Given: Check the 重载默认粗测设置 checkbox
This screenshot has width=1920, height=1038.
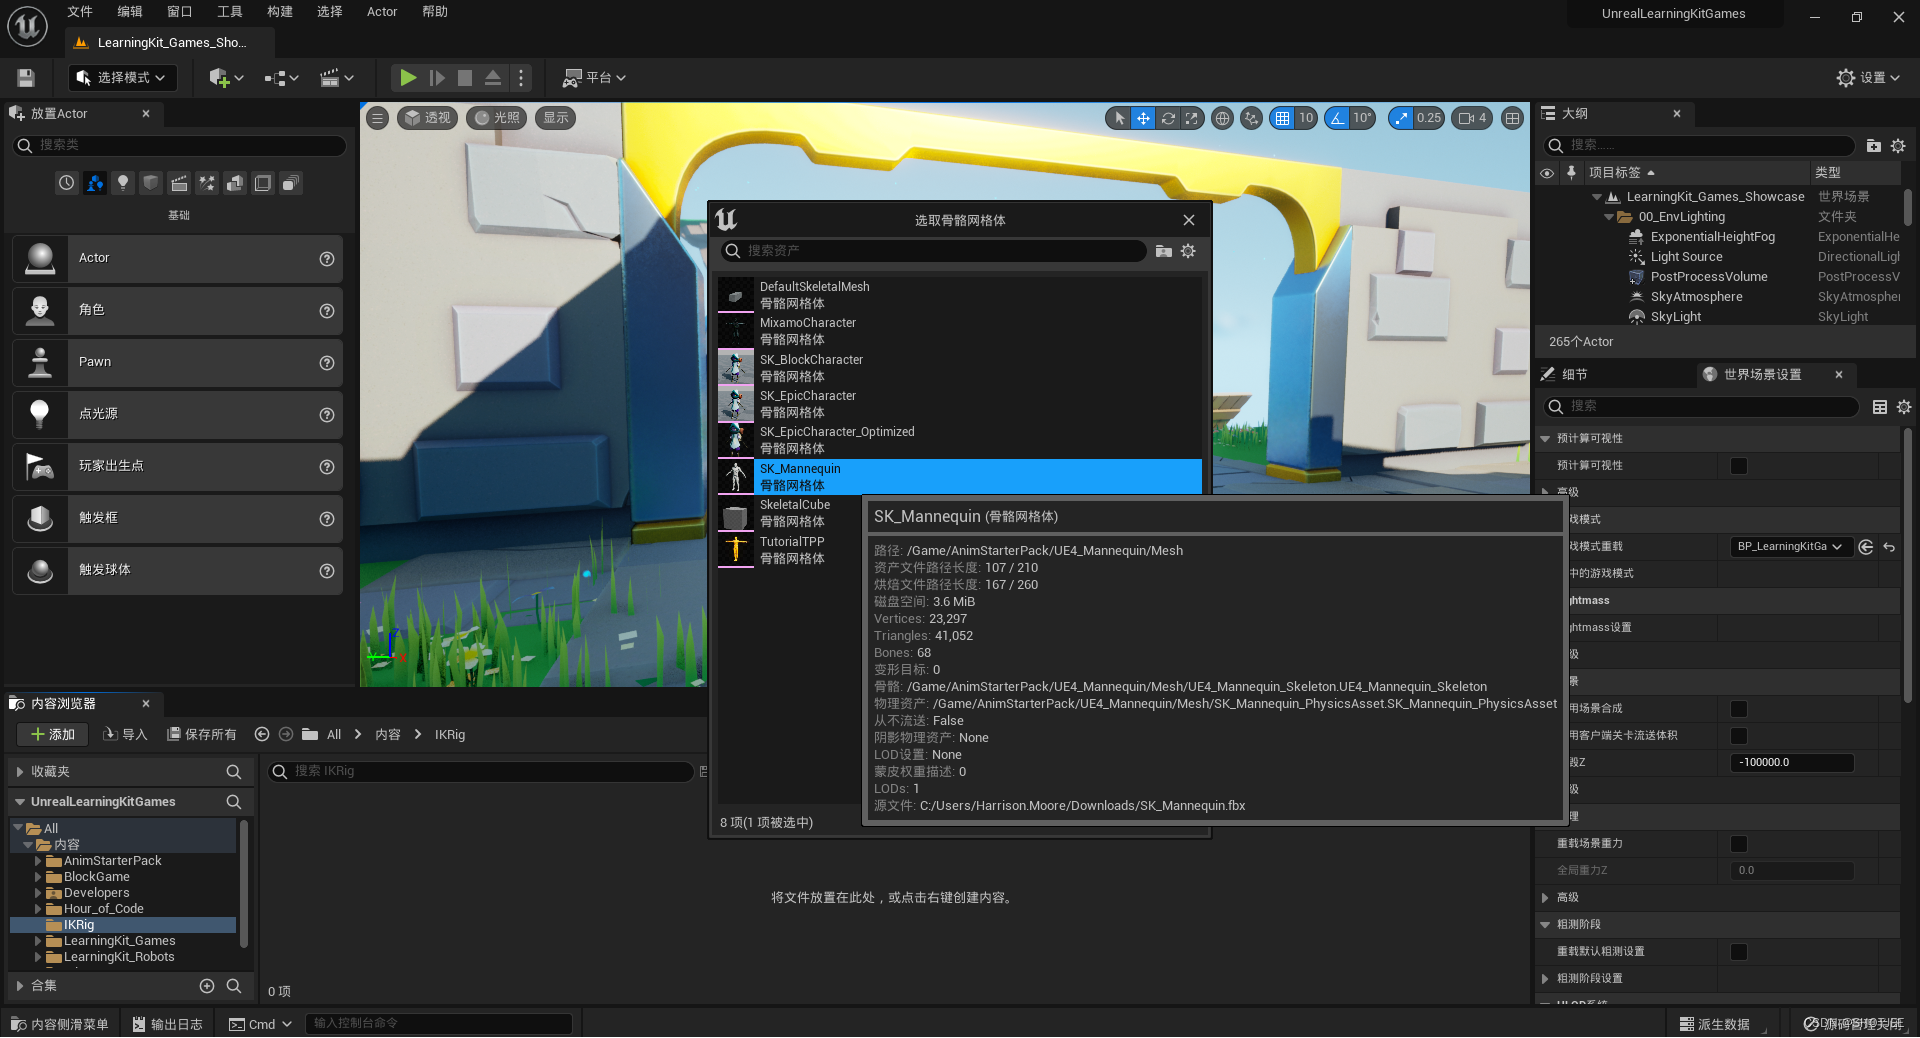Looking at the screenshot, I should pos(1739,952).
